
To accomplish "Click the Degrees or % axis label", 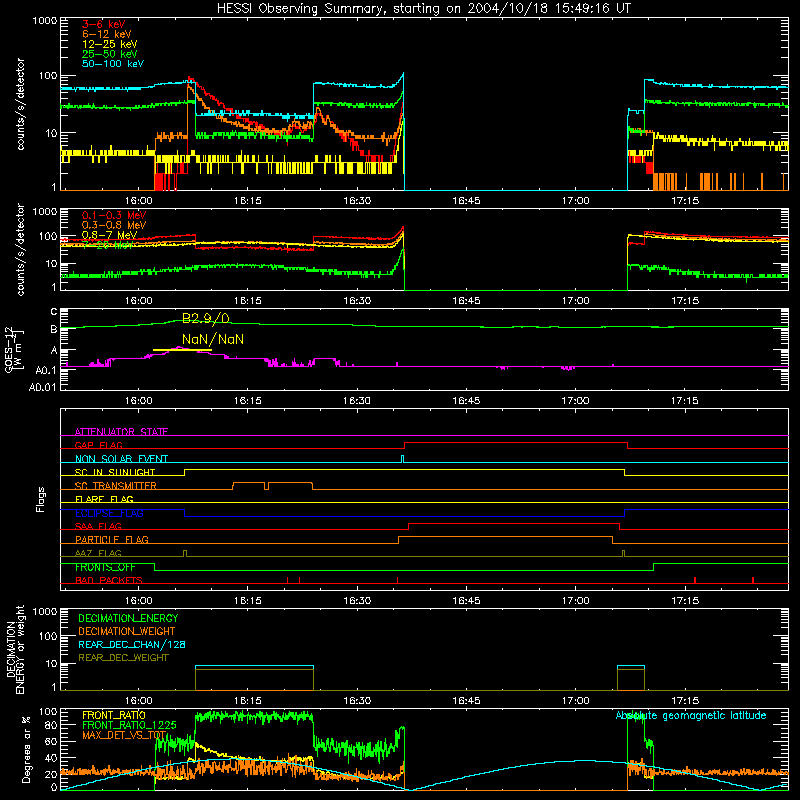I will [x=25, y=749].
